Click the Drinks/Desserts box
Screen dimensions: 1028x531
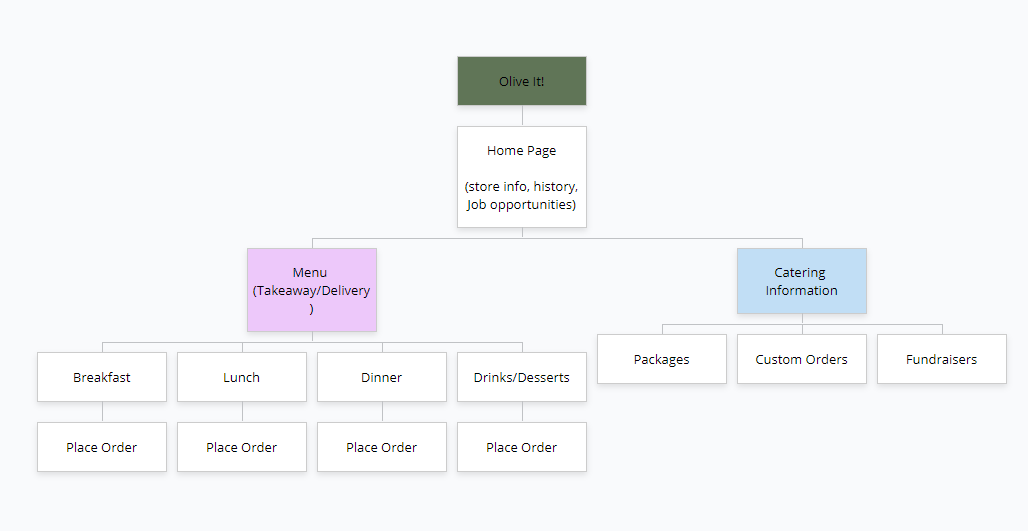[521, 377]
